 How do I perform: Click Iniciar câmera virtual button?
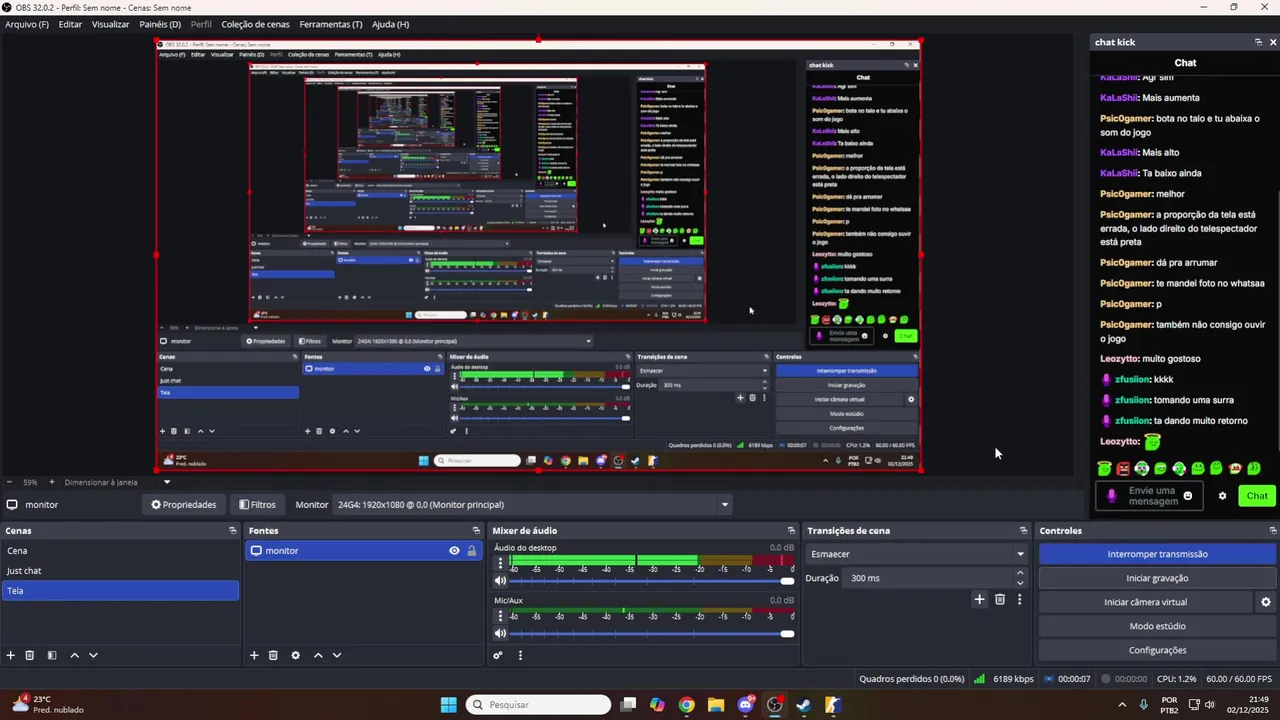(1145, 602)
